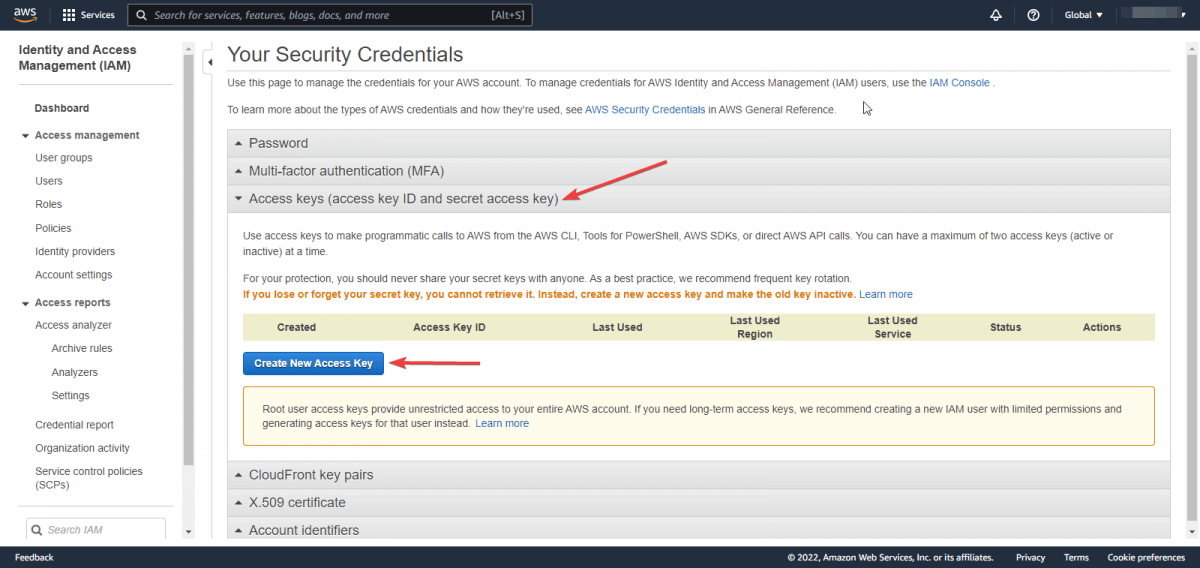This screenshot has height=568, width=1200.
Task: Open the Privacy footer link
Action: (1030, 557)
